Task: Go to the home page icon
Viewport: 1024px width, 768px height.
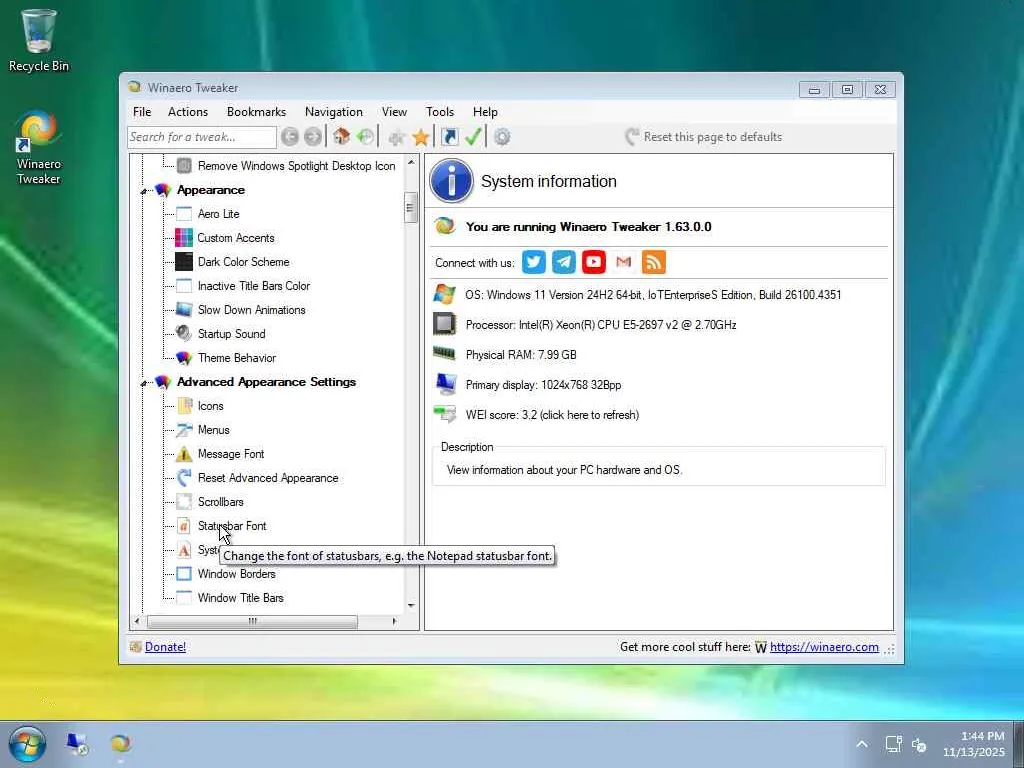Action: (341, 137)
